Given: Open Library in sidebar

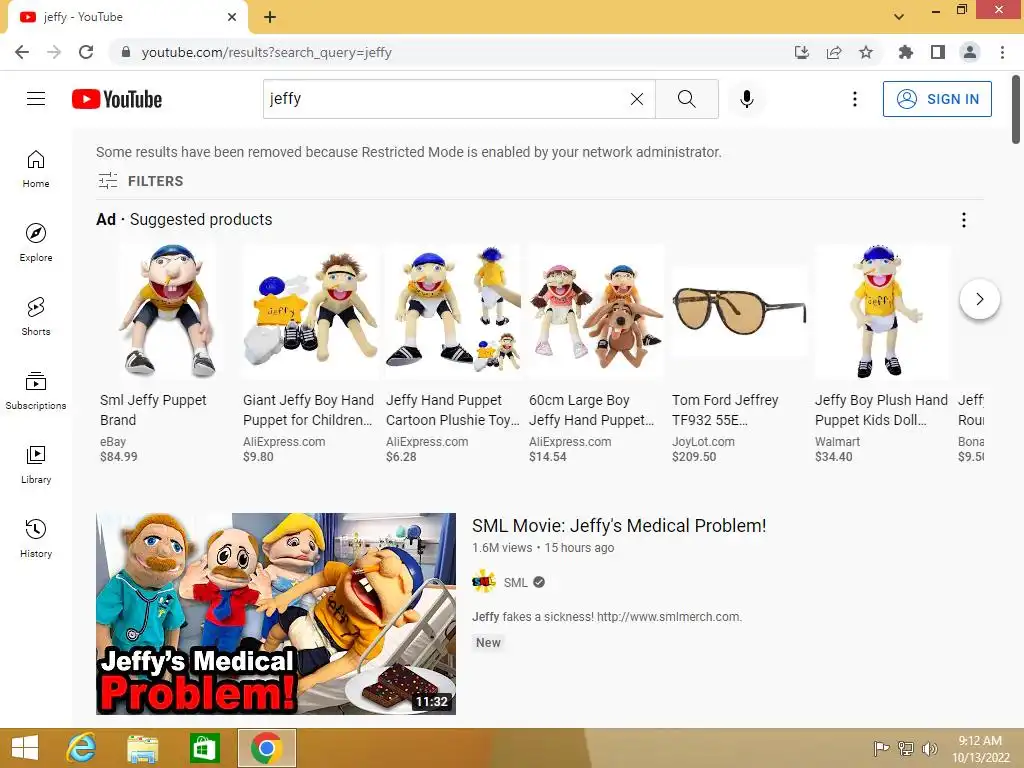Looking at the screenshot, I should 36,464.
